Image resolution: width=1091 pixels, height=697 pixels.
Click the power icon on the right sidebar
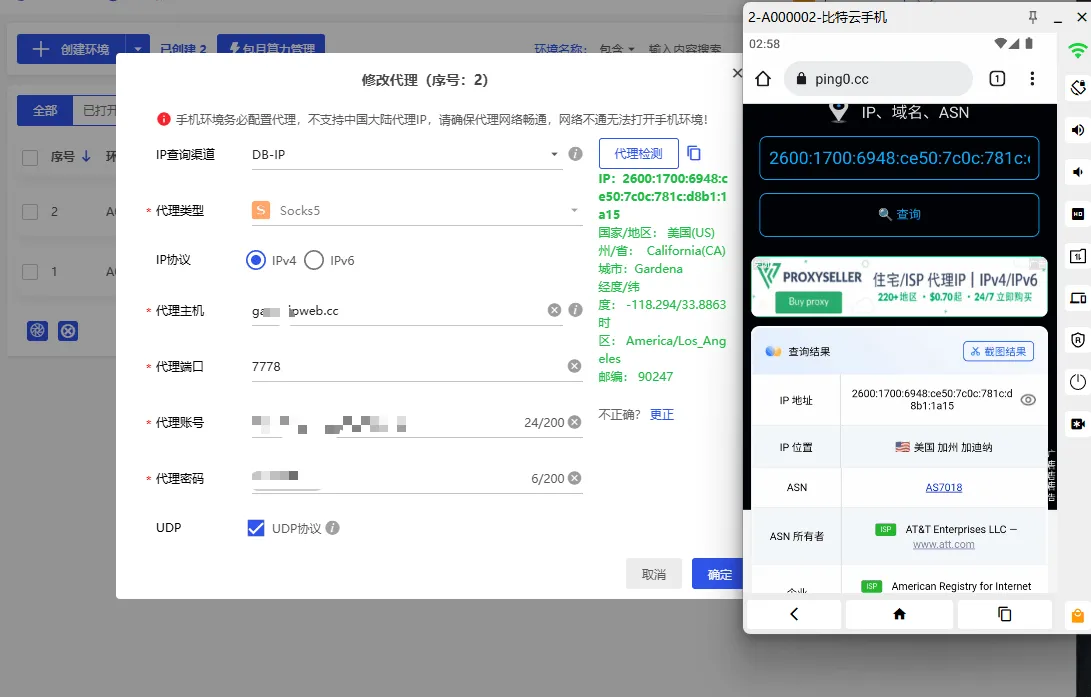(x=1077, y=381)
